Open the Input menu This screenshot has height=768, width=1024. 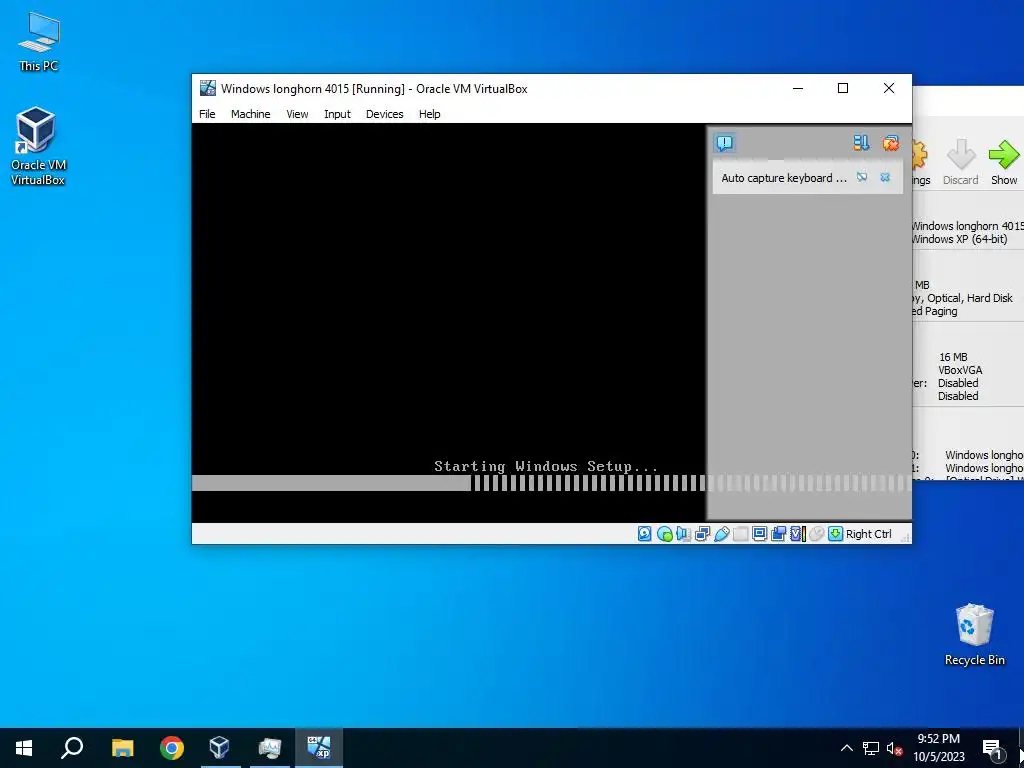click(x=337, y=114)
